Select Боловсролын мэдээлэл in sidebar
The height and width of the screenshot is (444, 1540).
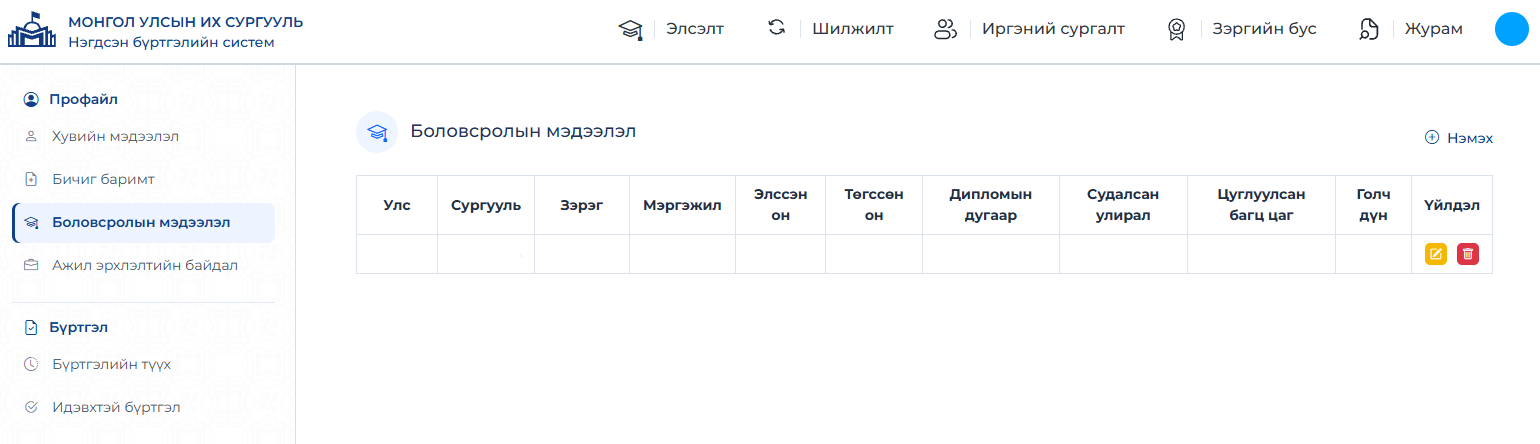(x=143, y=223)
